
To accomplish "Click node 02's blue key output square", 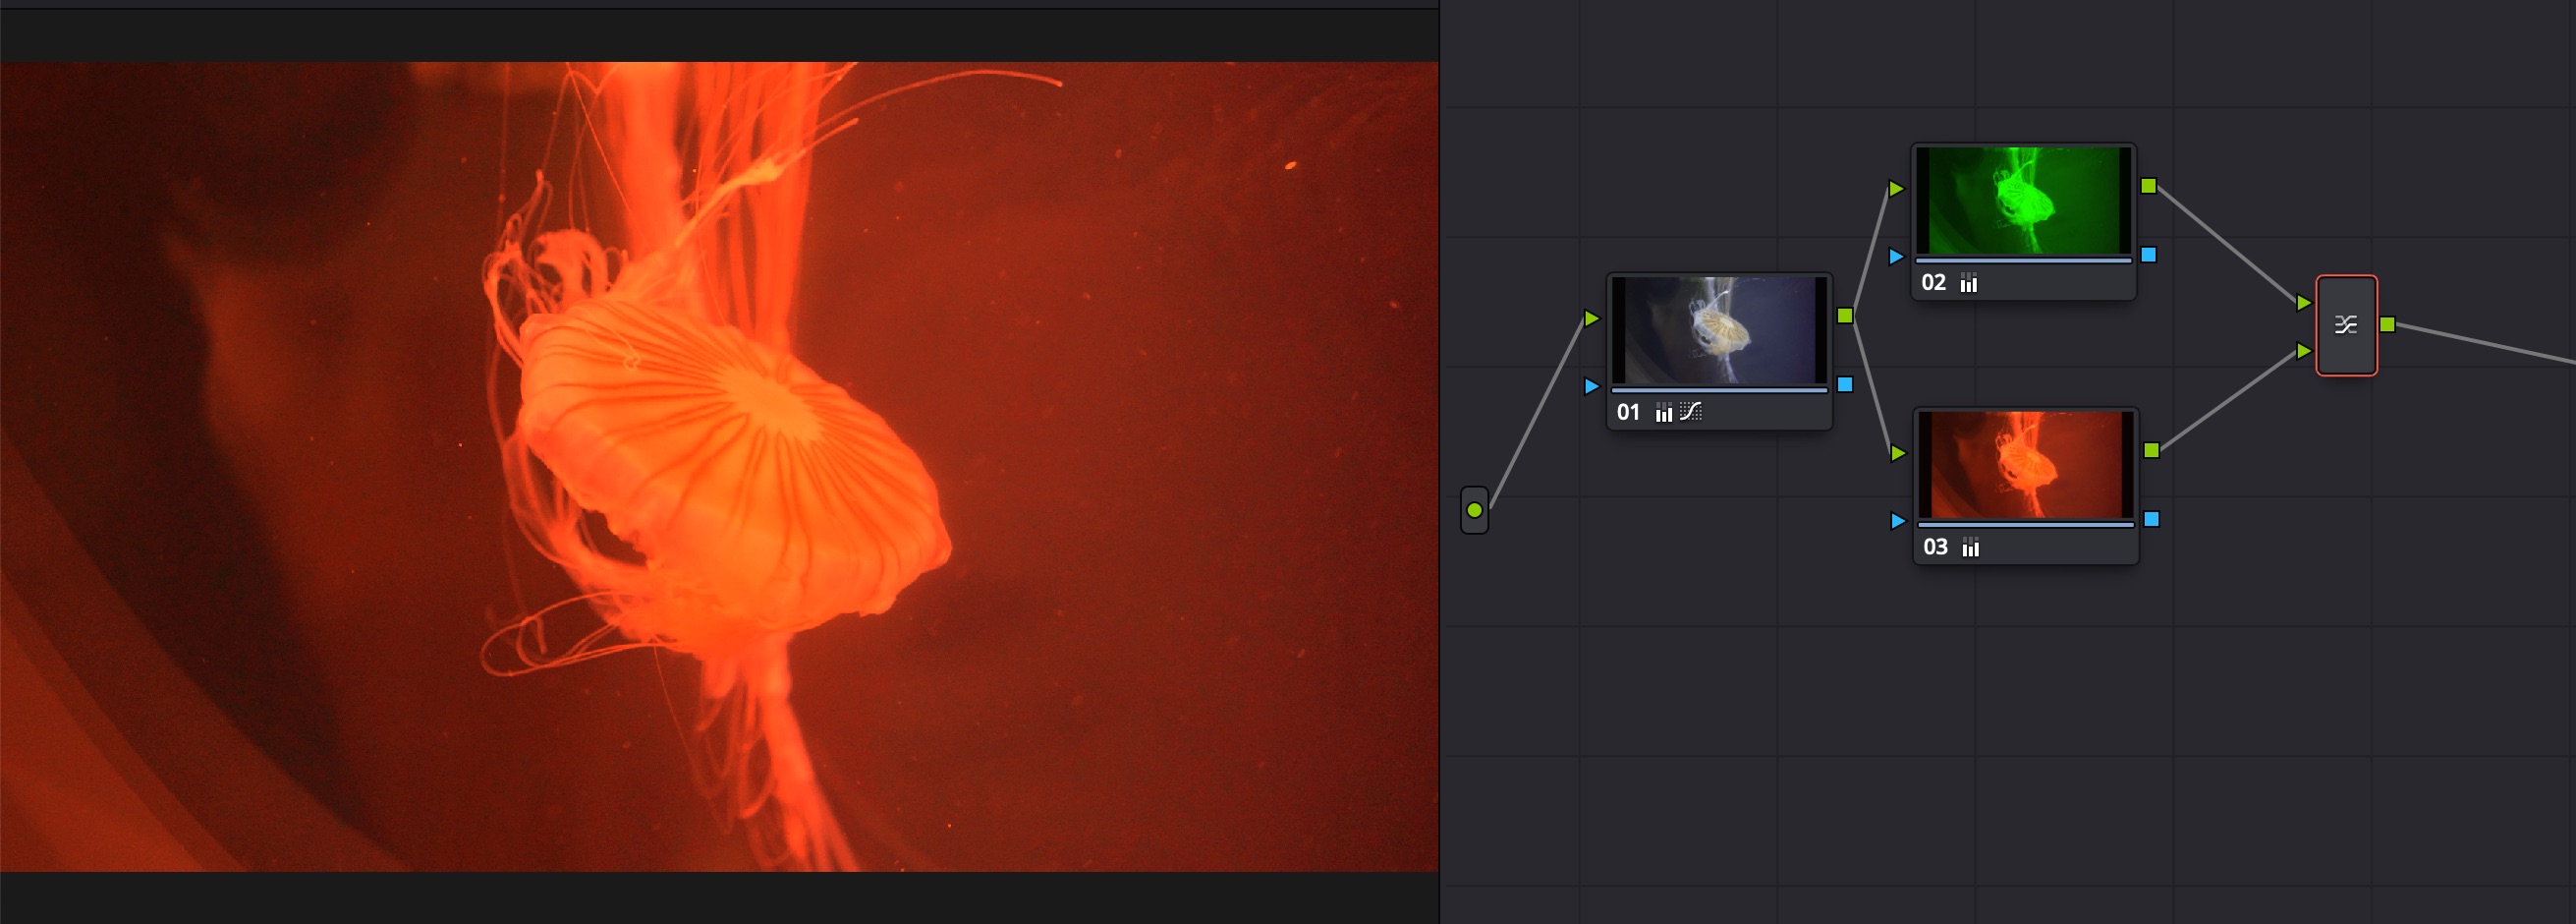I will tap(2148, 255).
